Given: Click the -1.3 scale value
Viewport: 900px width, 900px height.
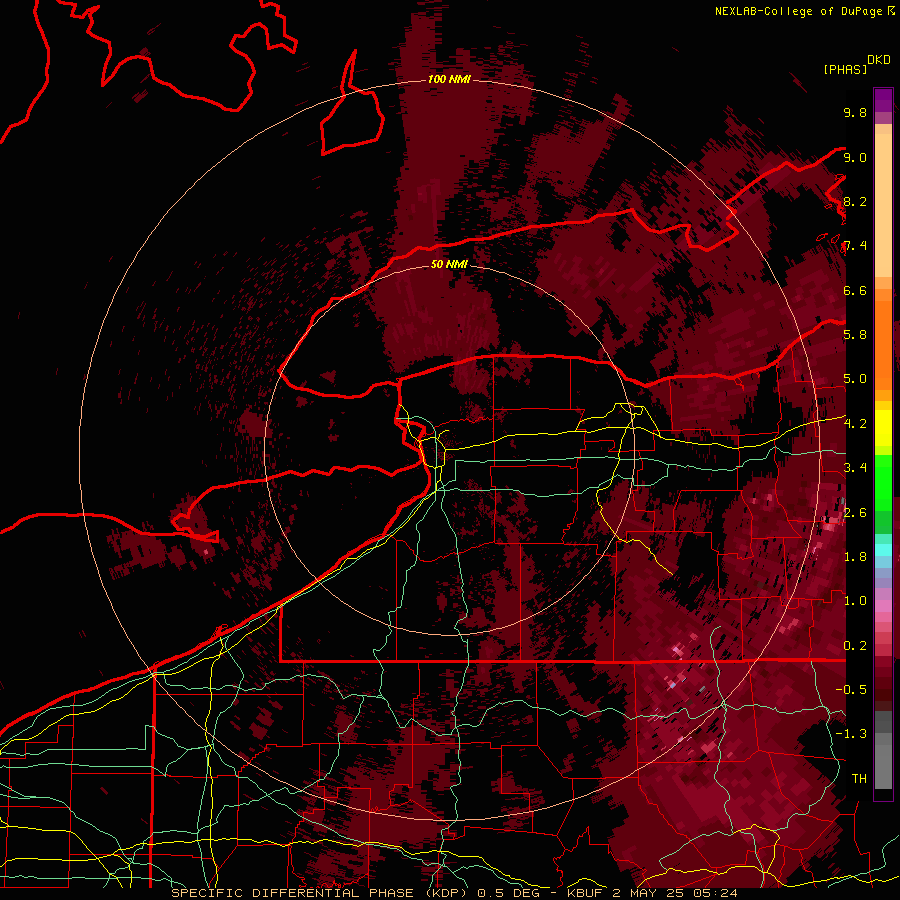Looking at the screenshot, I should coord(851,734).
